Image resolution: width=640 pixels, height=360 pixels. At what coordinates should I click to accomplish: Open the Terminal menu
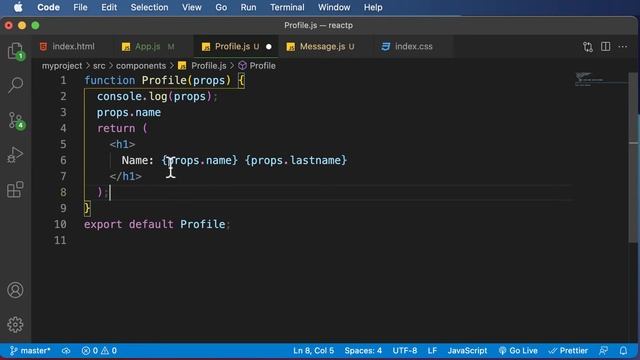pyautogui.click(x=287, y=7)
